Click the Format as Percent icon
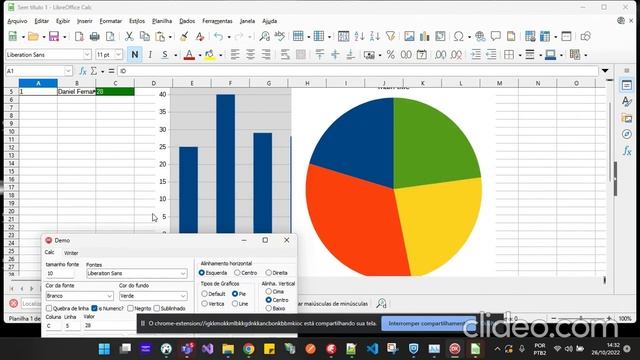Screen dimensions: 640x360 click(x=391, y=55)
